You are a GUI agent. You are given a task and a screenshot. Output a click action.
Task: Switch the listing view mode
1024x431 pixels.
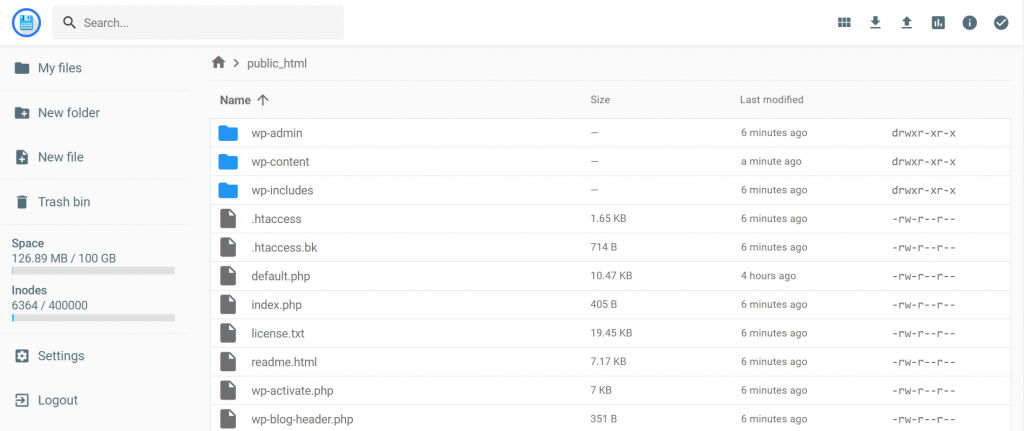click(x=844, y=22)
